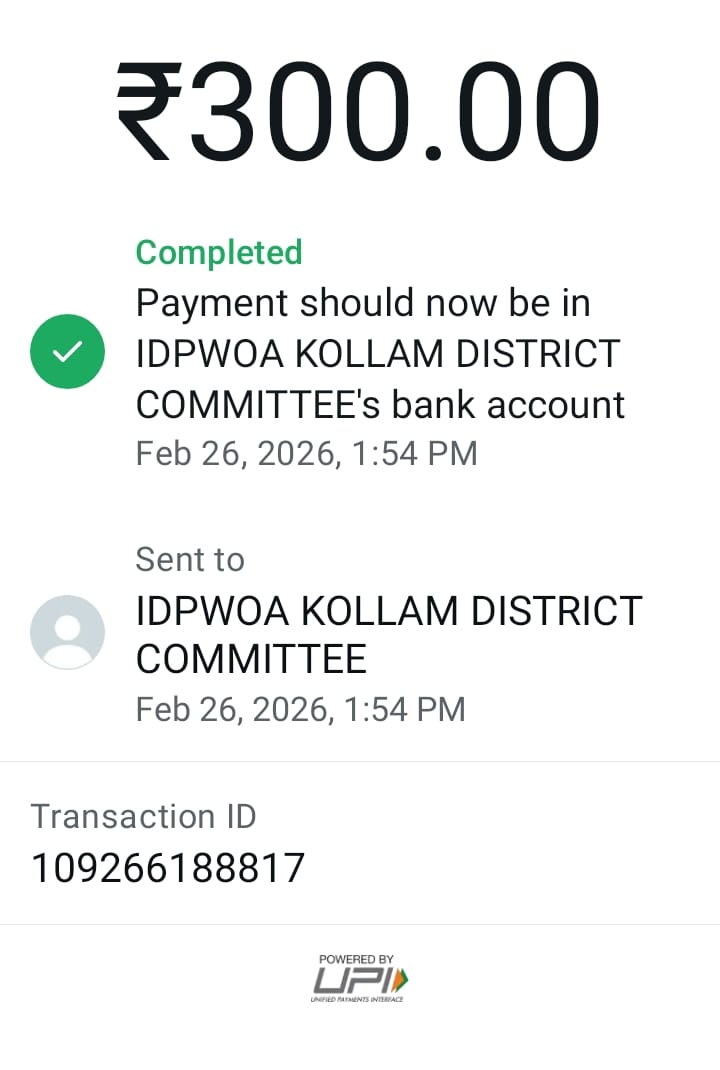Tap the green "Completed" status label

click(x=219, y=252)
